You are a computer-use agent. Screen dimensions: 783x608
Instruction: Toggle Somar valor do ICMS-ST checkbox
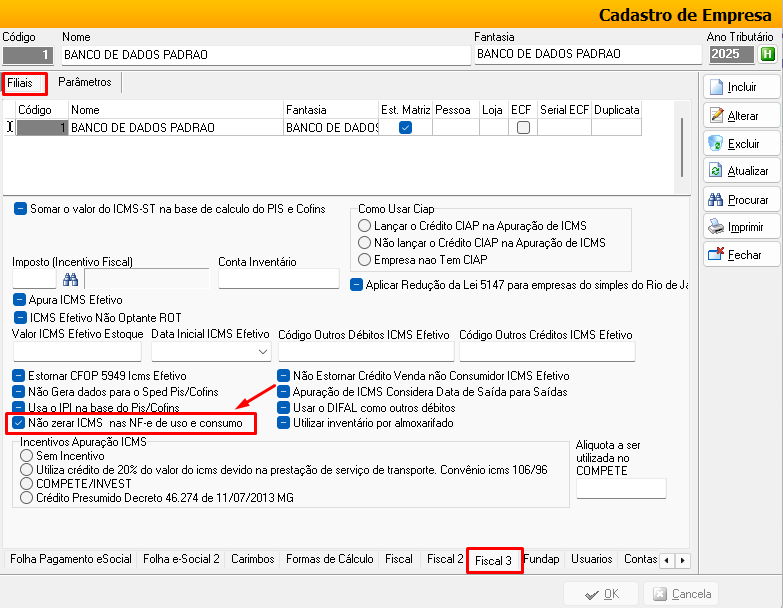coord(20,209)
